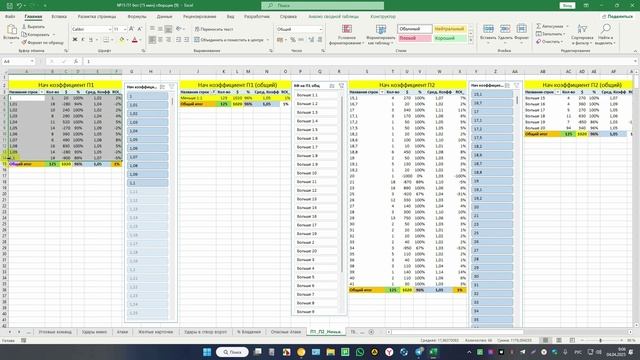Open the Name Box dropdown arrow

(x=31, y=61)
